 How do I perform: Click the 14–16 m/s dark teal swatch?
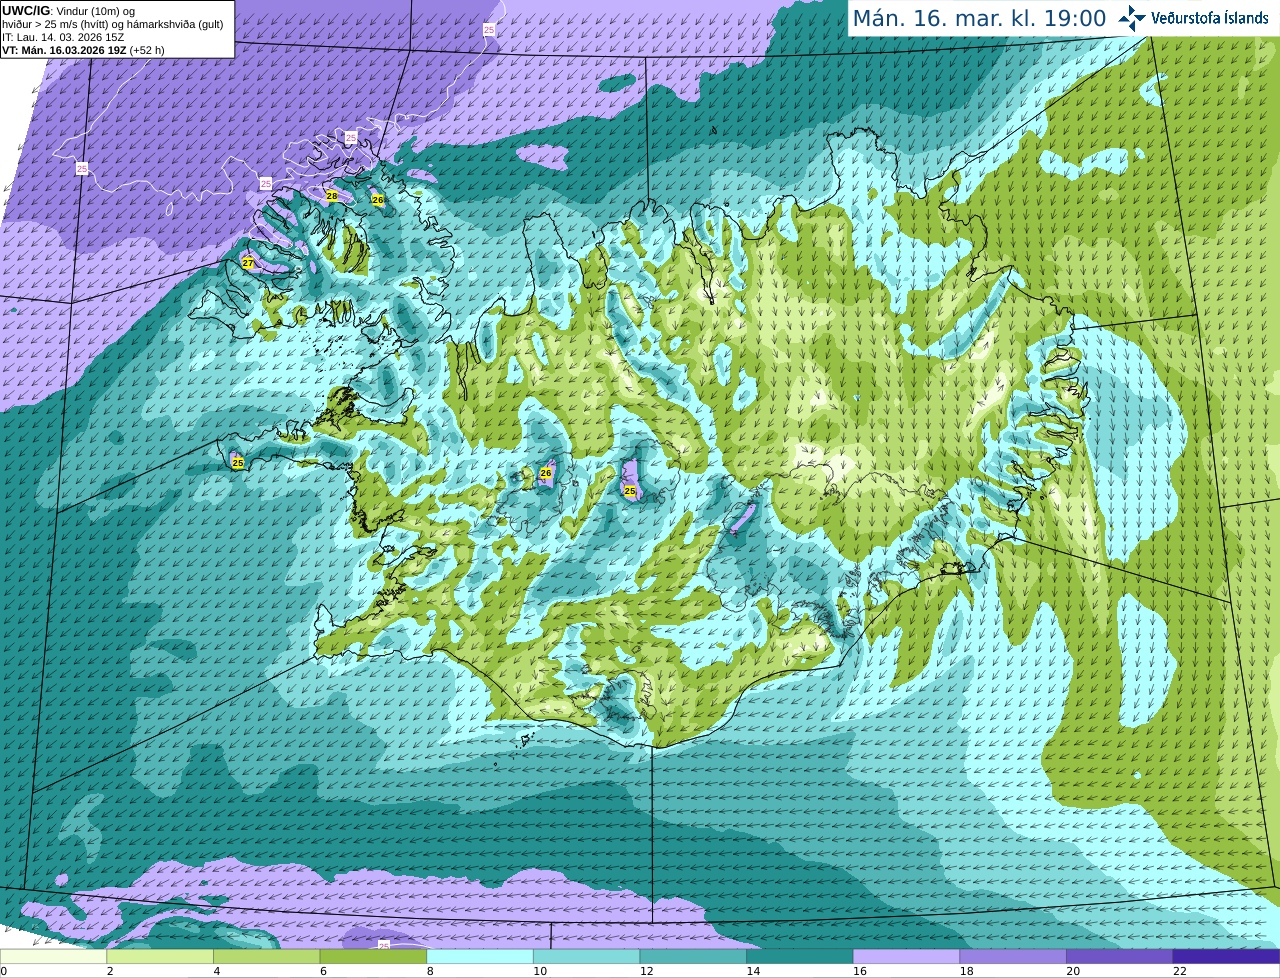click(x=800, y=957)
